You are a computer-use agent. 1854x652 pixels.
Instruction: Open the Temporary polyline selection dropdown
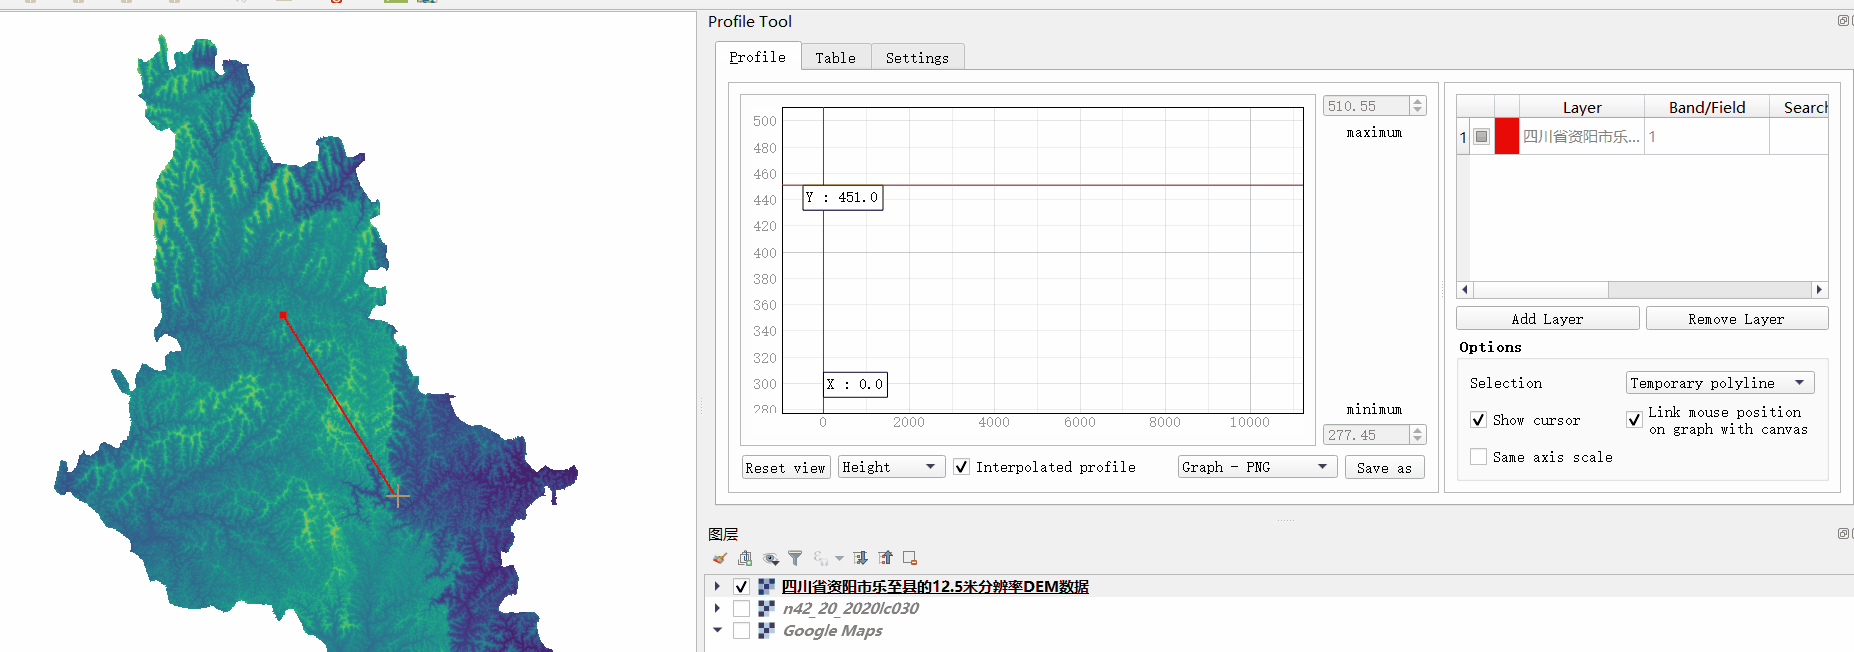click(1720, 383)
